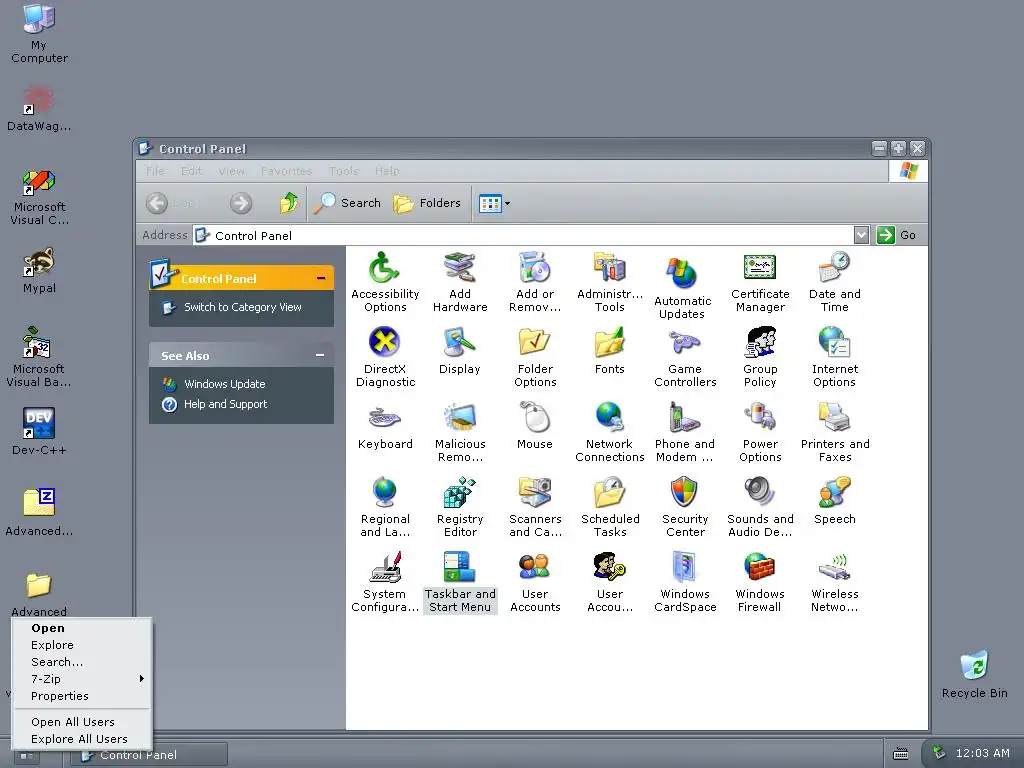Click the Go button
Screen dimensions: 1024x768
[x=897, y=235]
